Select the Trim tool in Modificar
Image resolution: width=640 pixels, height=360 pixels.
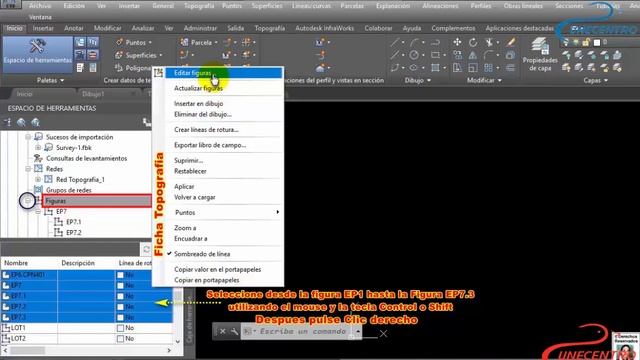pyautogui.click(x=489, y=42)
